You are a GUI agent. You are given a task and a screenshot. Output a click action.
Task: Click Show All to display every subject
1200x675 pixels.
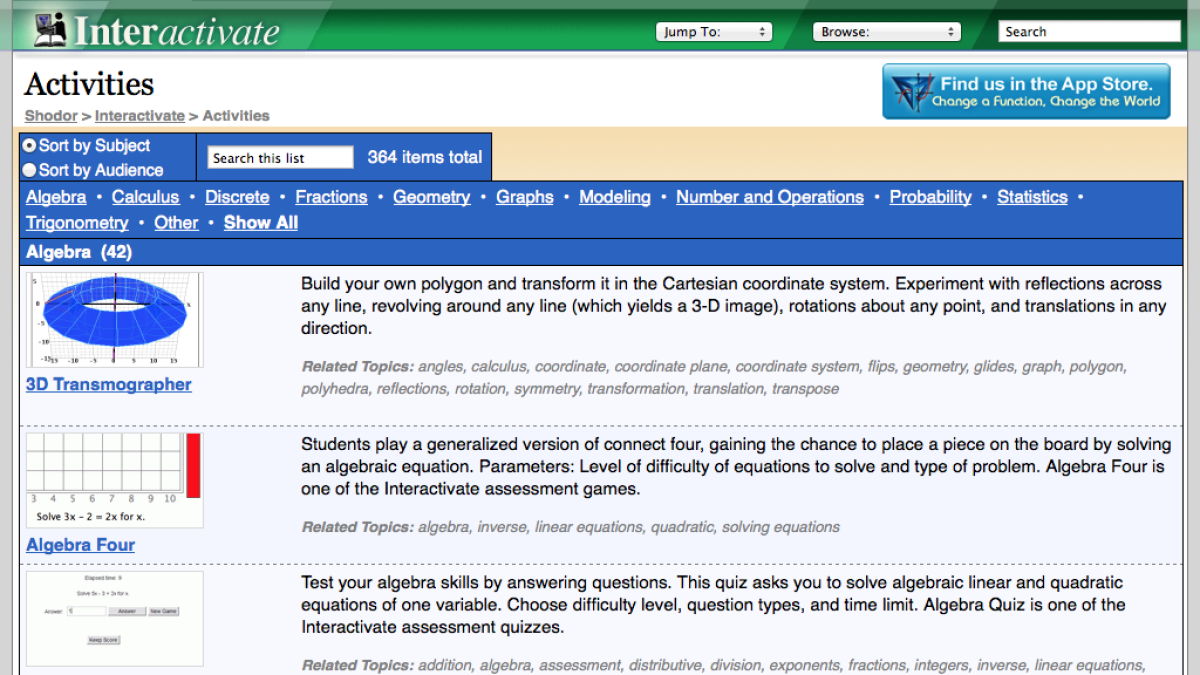(260, 222)
